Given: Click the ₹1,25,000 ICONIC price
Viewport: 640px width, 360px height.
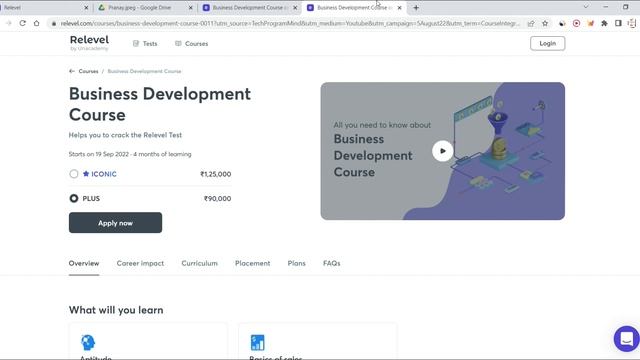Looking at the screenshot, I should [216, 174].
